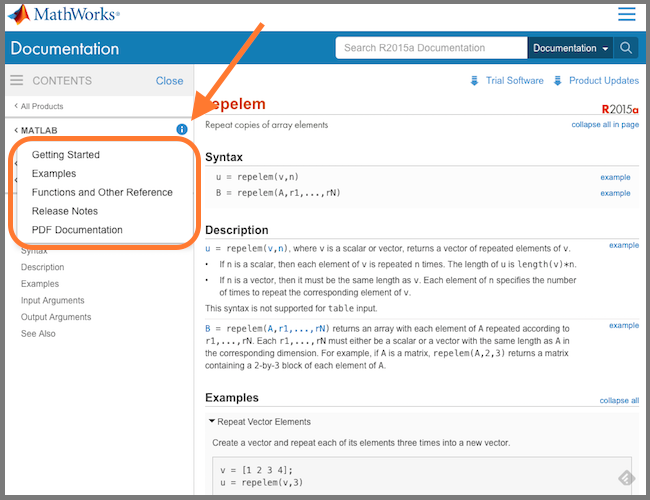Go back to All Products

click(40, 106)
